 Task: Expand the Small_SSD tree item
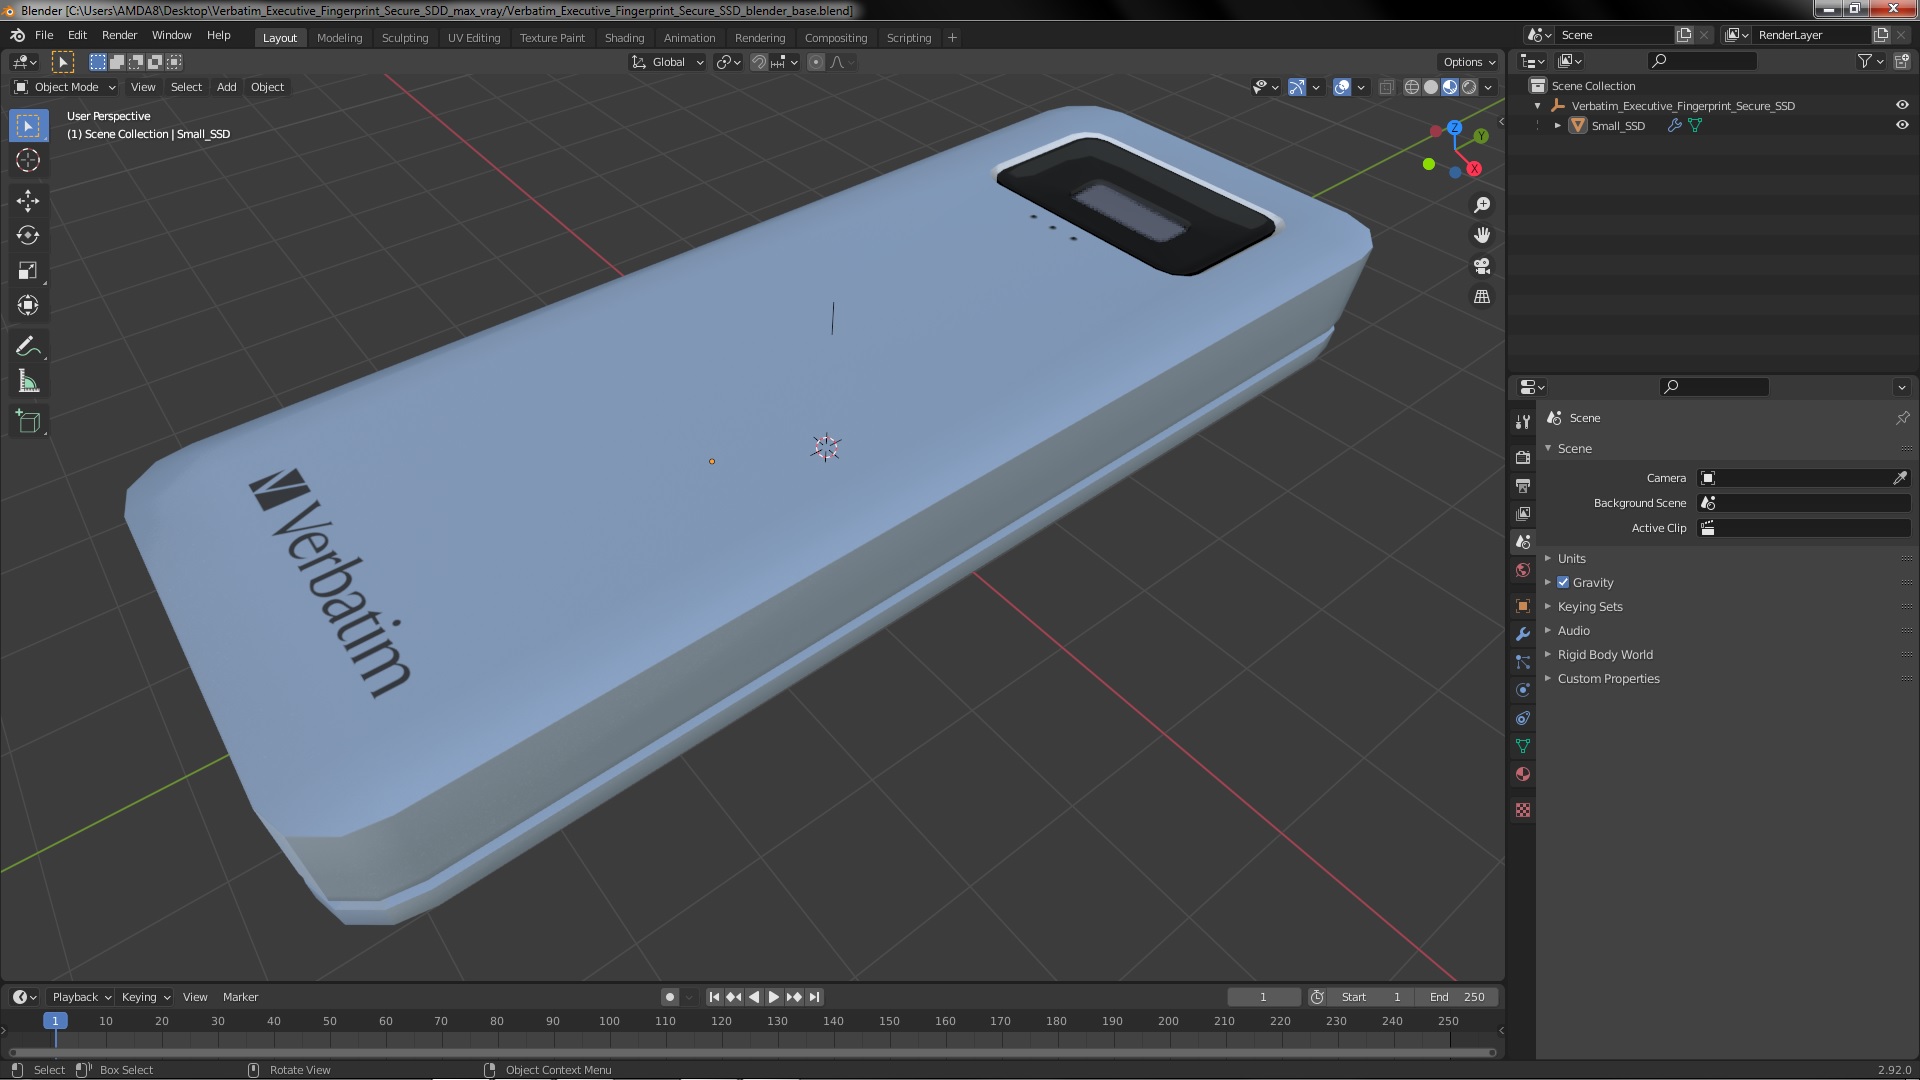tap(1557, 125)
